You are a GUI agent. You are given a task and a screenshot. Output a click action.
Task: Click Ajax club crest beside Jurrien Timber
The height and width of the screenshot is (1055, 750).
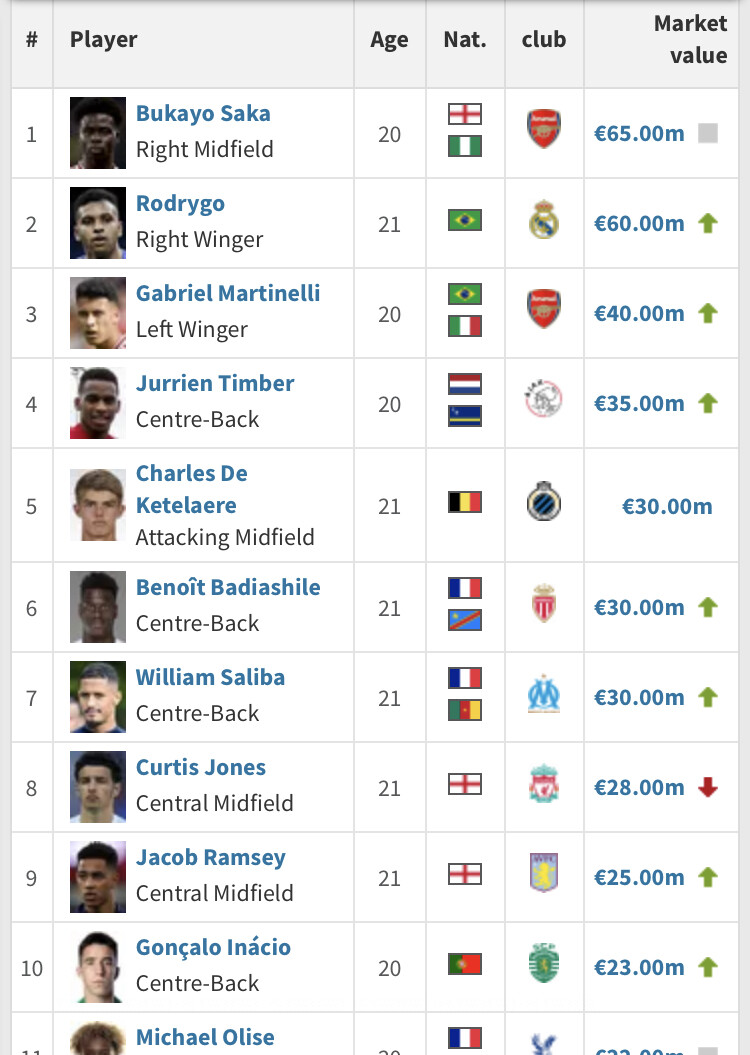point(544,402)
